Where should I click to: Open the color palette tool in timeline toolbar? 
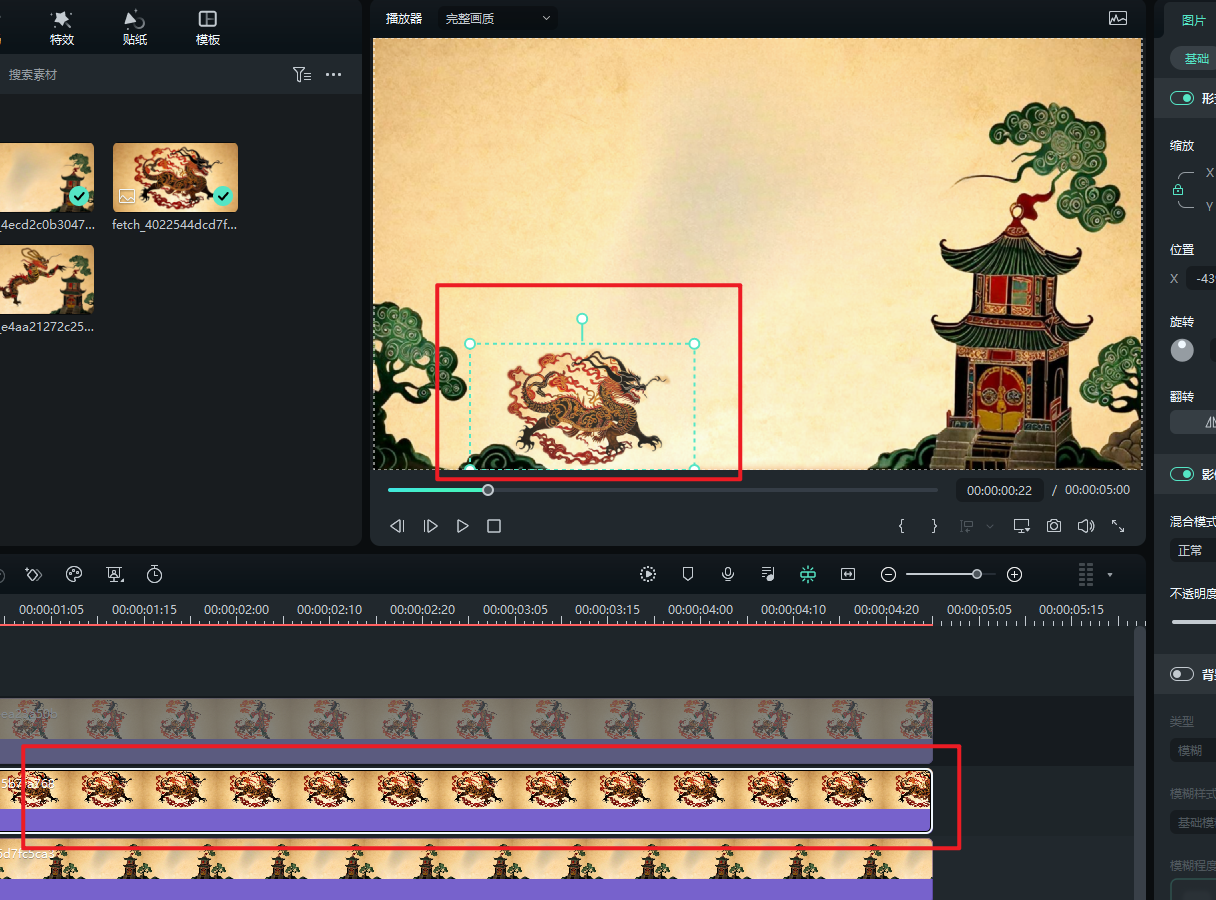click(x=73, y=574)
